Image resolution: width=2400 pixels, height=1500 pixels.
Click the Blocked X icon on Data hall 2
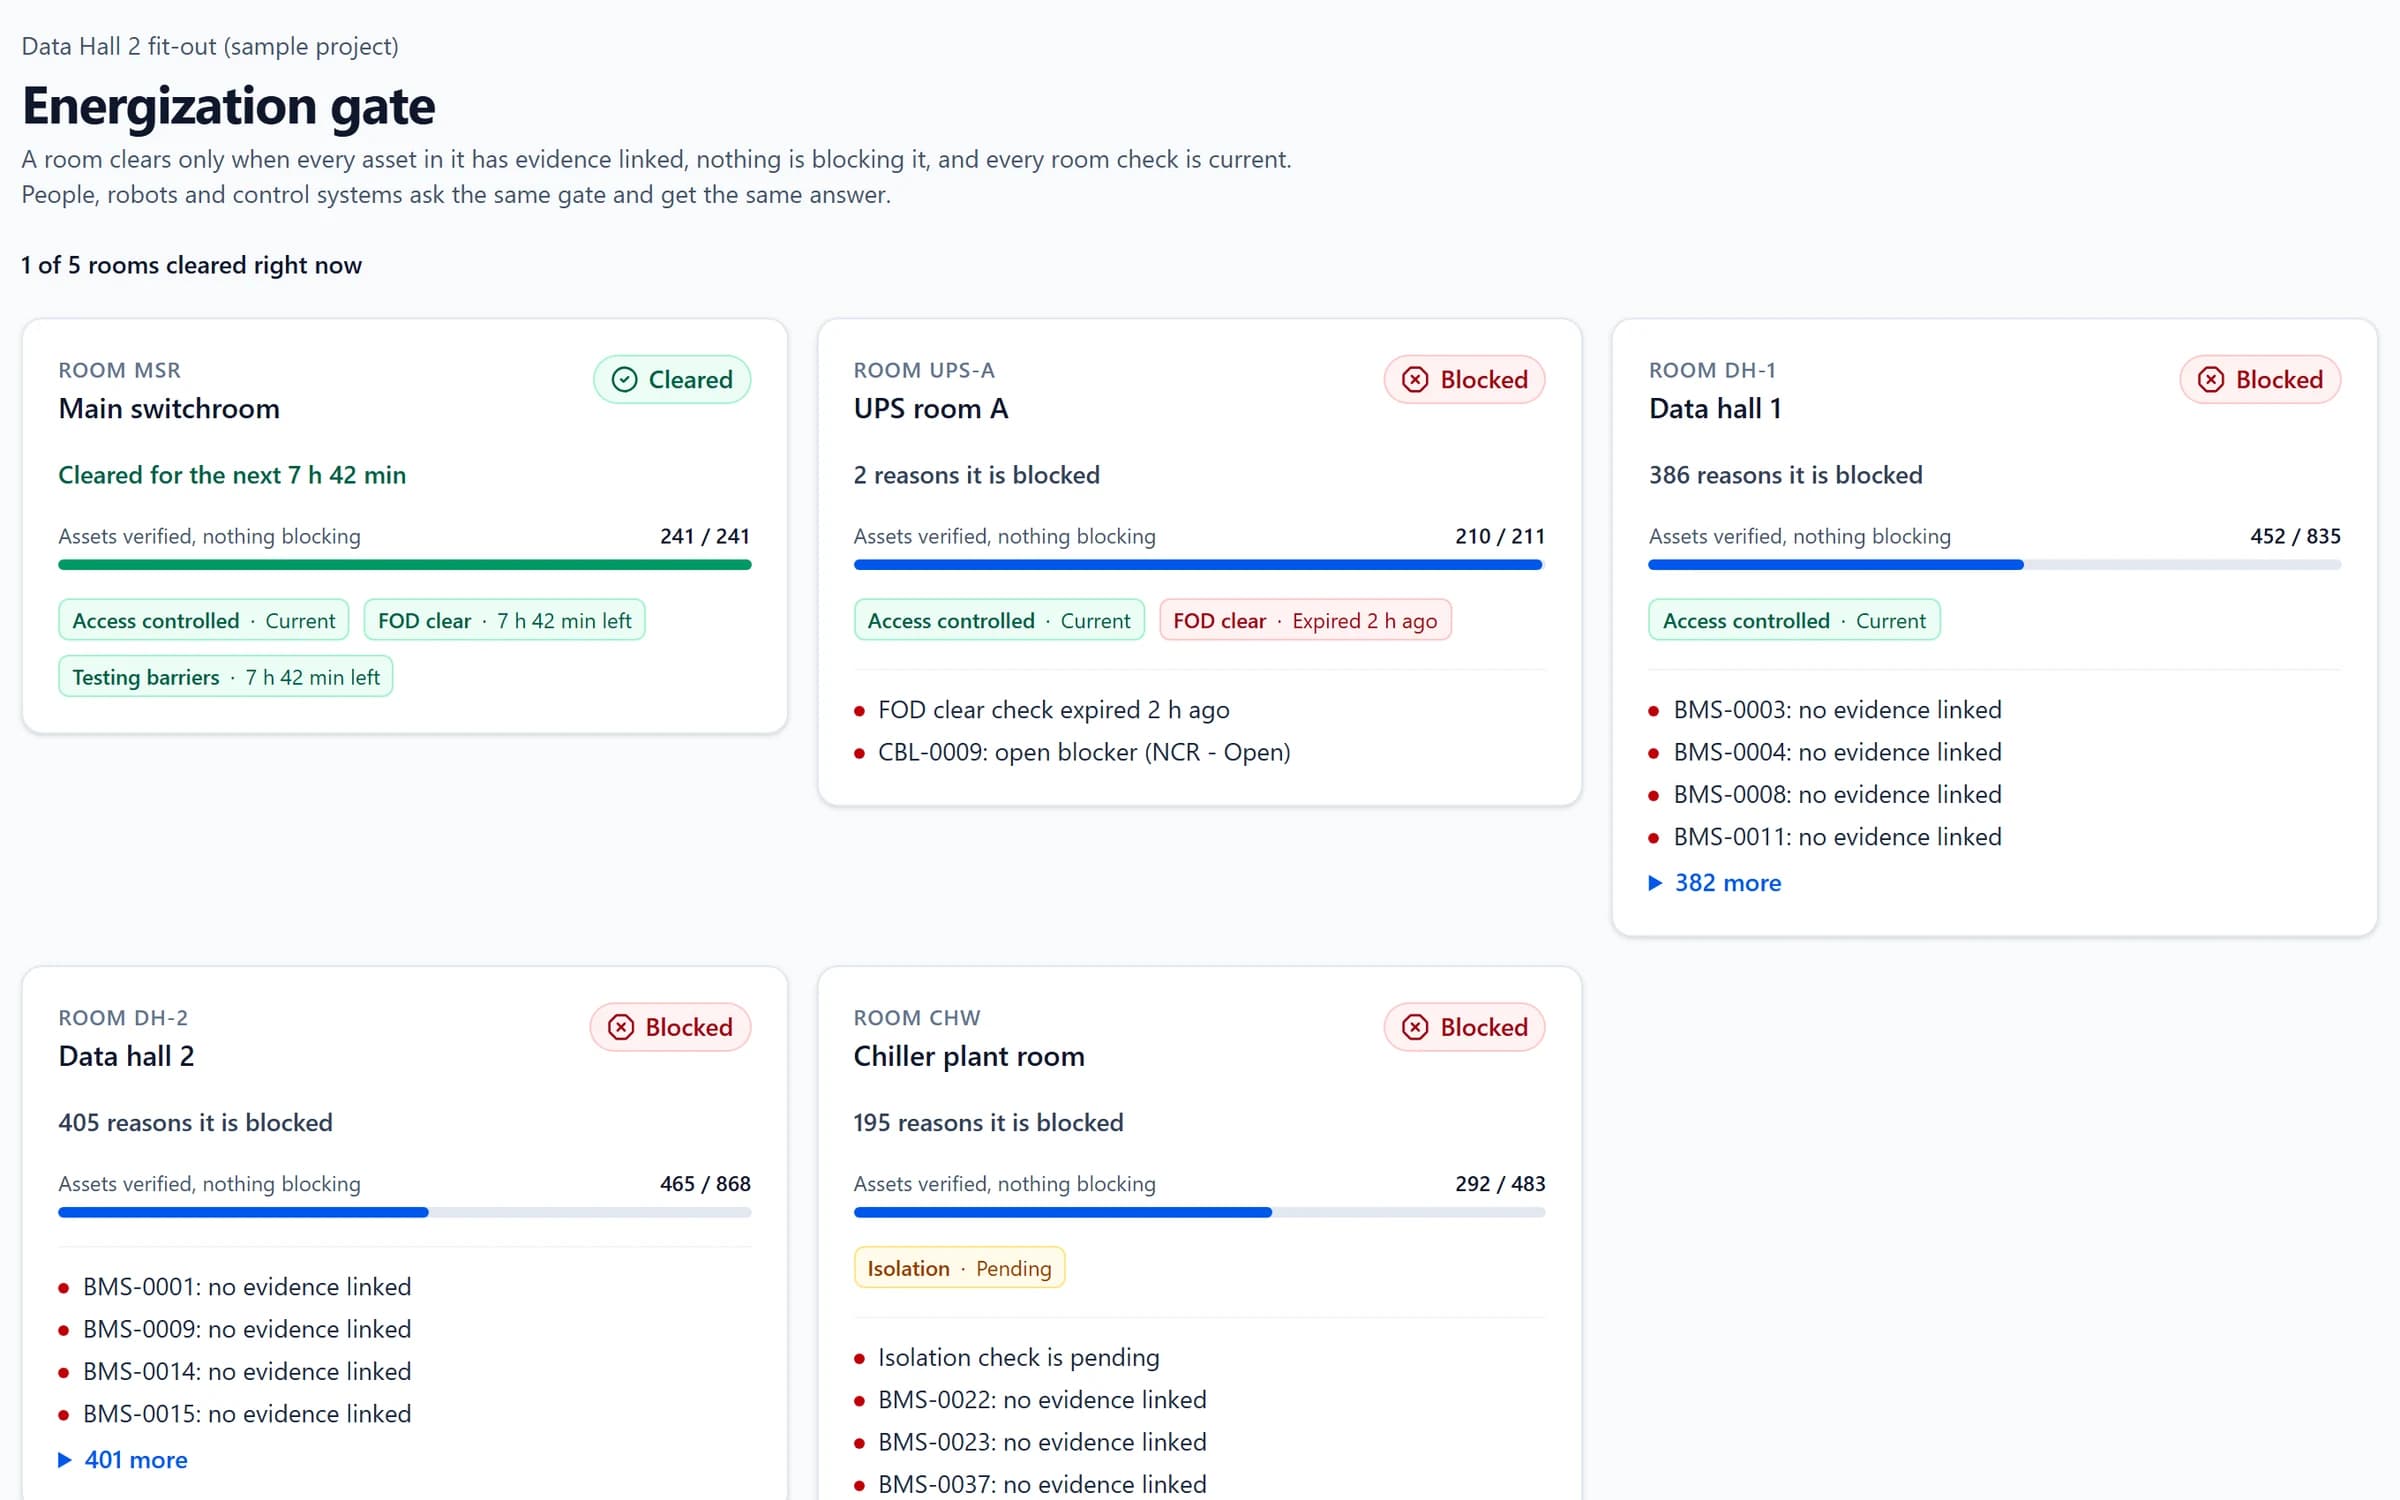621,1027
